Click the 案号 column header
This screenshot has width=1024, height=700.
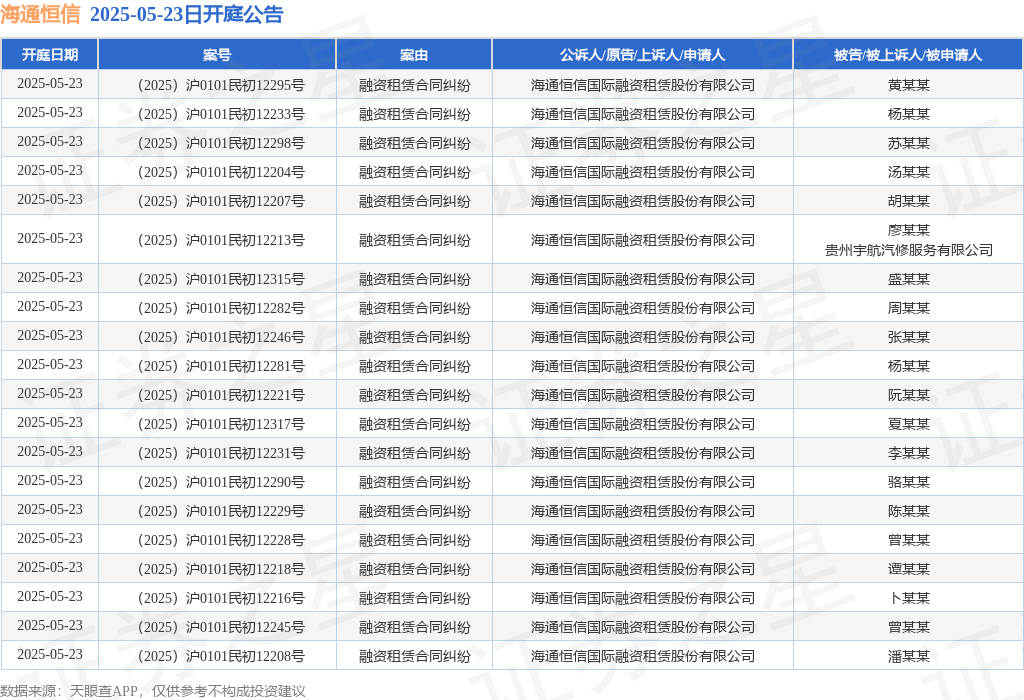point(217,55)
